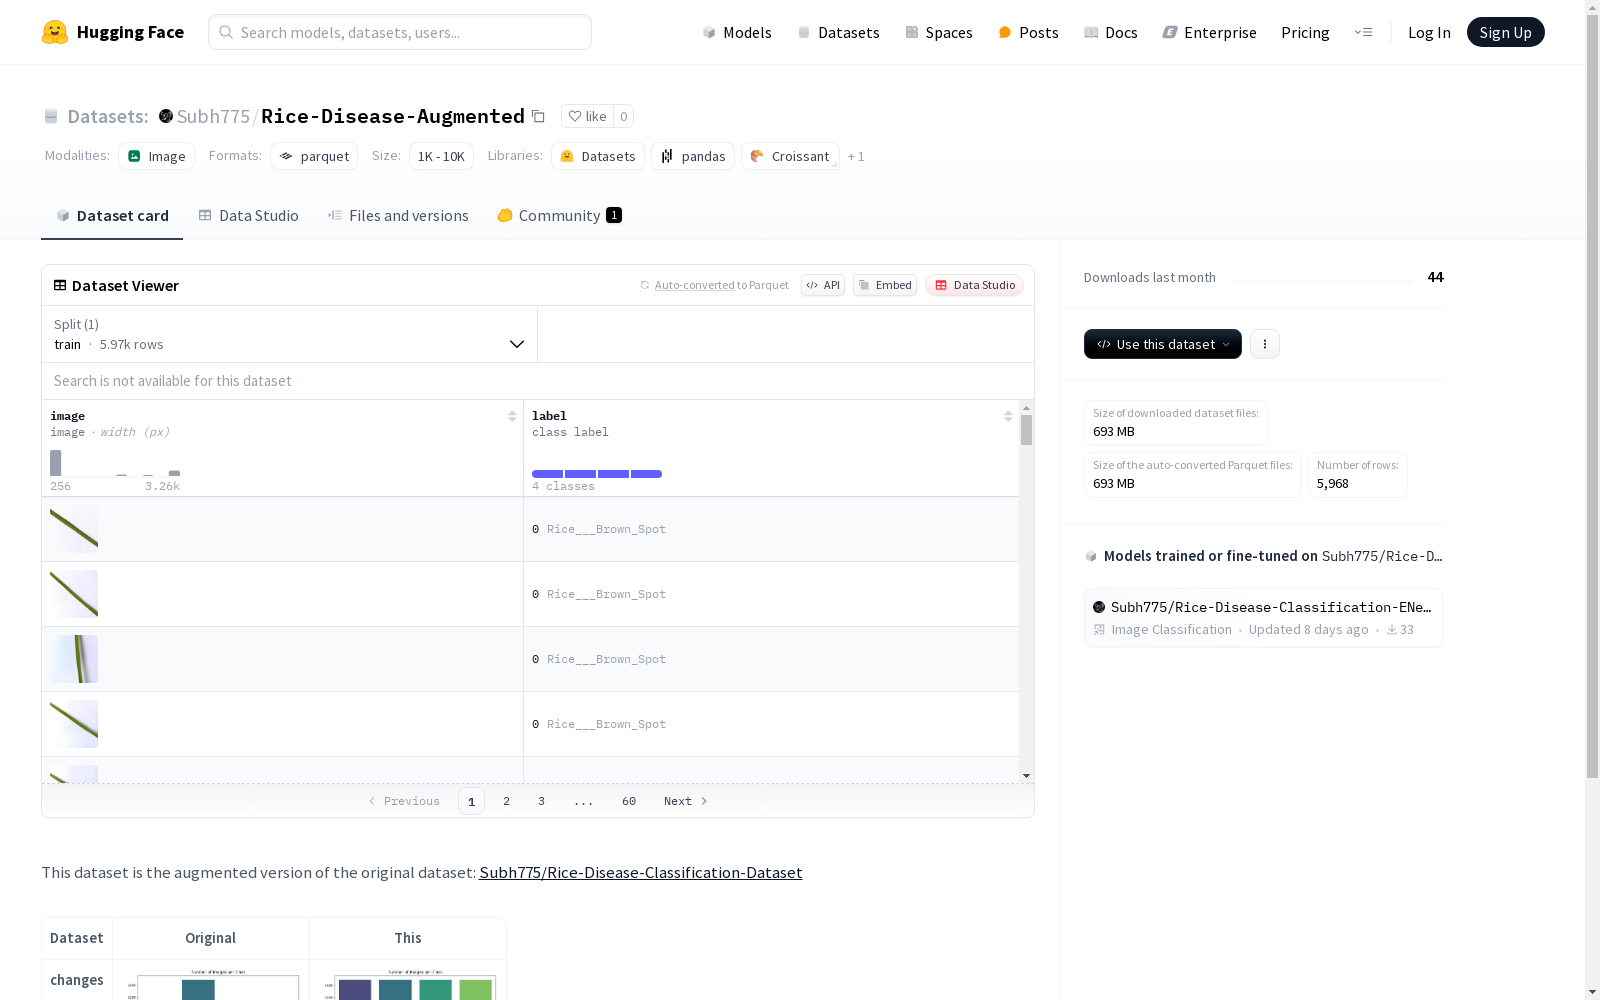Open Spaces in the top navigation
Screen dimensions: 1600x1000
939,32
